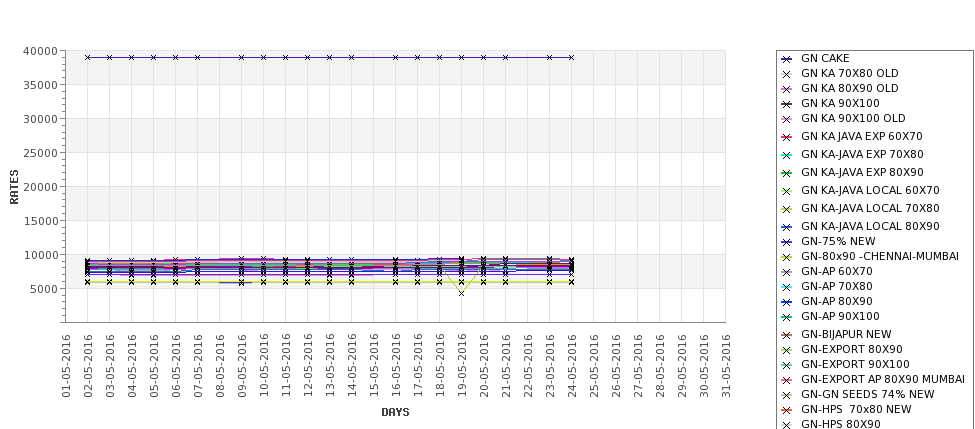Click the GN-80x90 -CHENNAI-MUMBAI legend marker
Viewport: 975px width, 429px height.
tap(787, 257)
